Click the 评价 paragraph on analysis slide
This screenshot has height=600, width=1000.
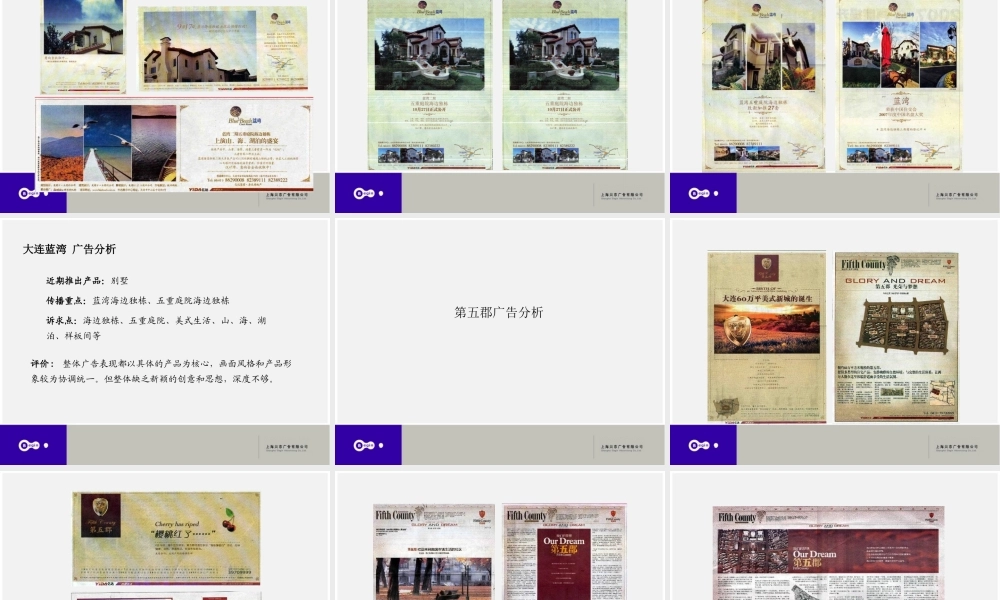[160, 371]
